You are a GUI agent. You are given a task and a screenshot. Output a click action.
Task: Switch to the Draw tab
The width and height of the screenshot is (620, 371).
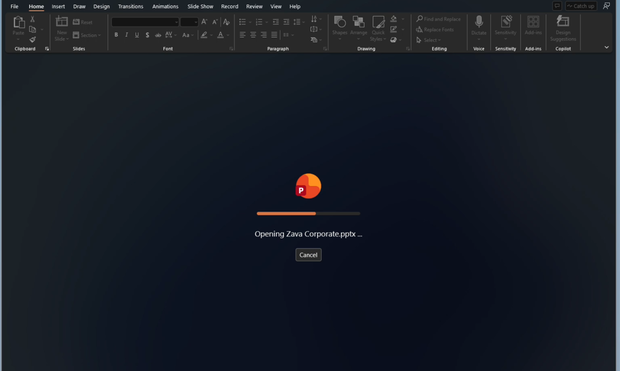point(79,6)
